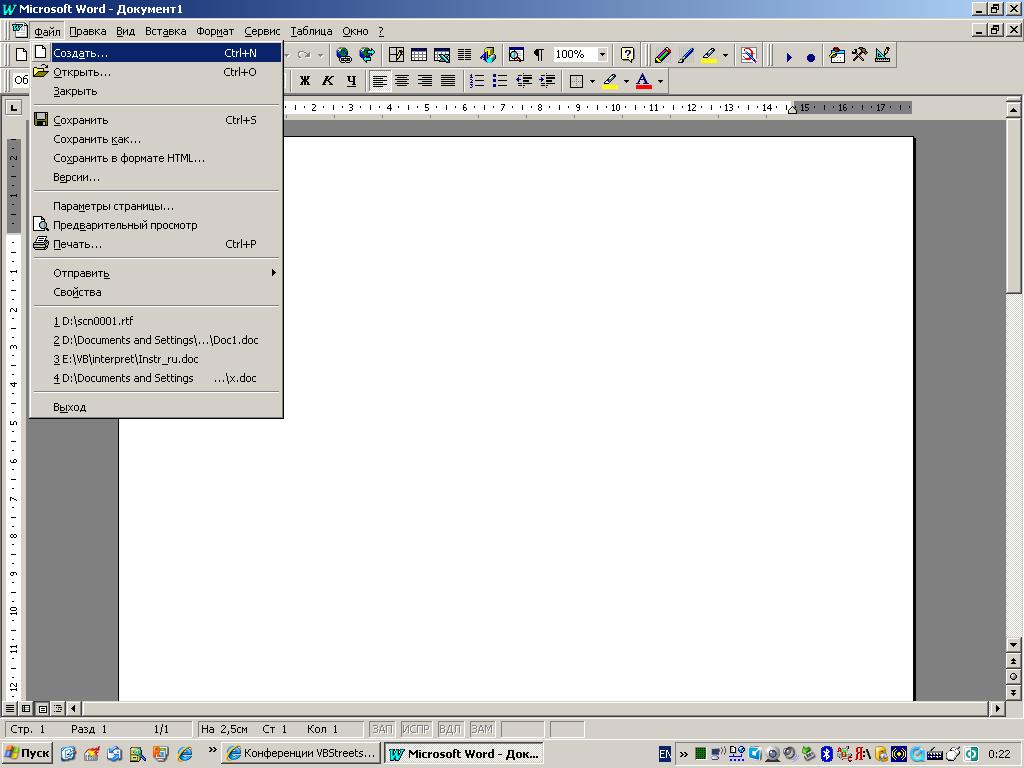Click the Internet Explorer quick launch icon
Image resolution: width=1024 pixels, height=768 pixels.
coord(185,754)
